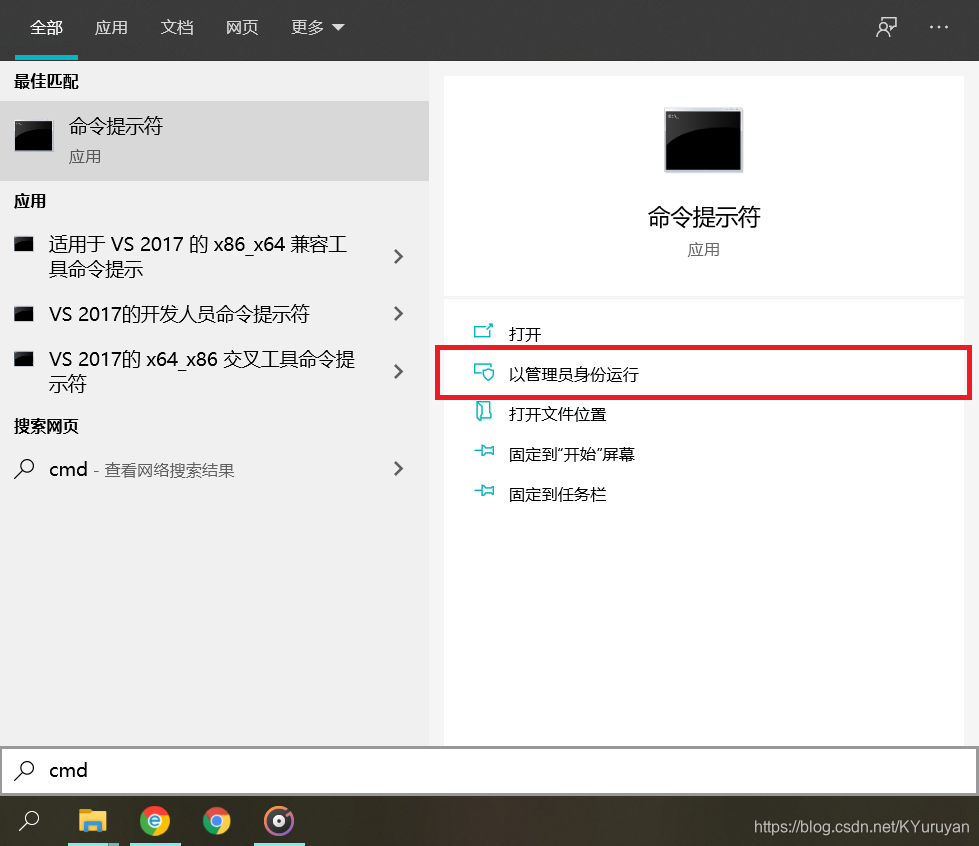Screen dimensions: 979x846
Task: Open the three-dot options menu
Action: pos(938,27)
